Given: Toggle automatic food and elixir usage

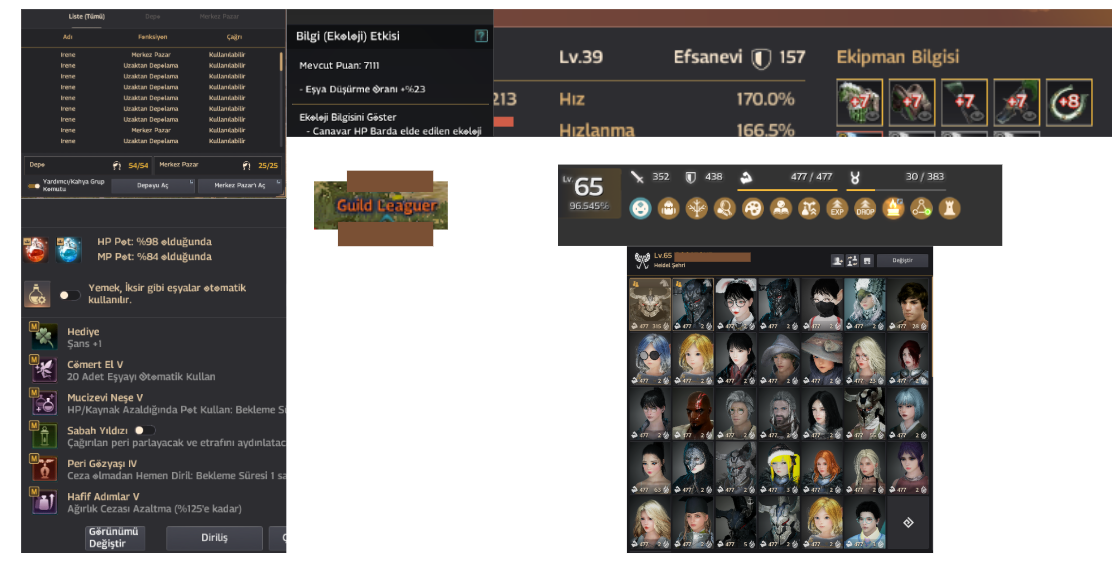Looking at the screenshot, I should pyautogui.click(x=70, y=294).
